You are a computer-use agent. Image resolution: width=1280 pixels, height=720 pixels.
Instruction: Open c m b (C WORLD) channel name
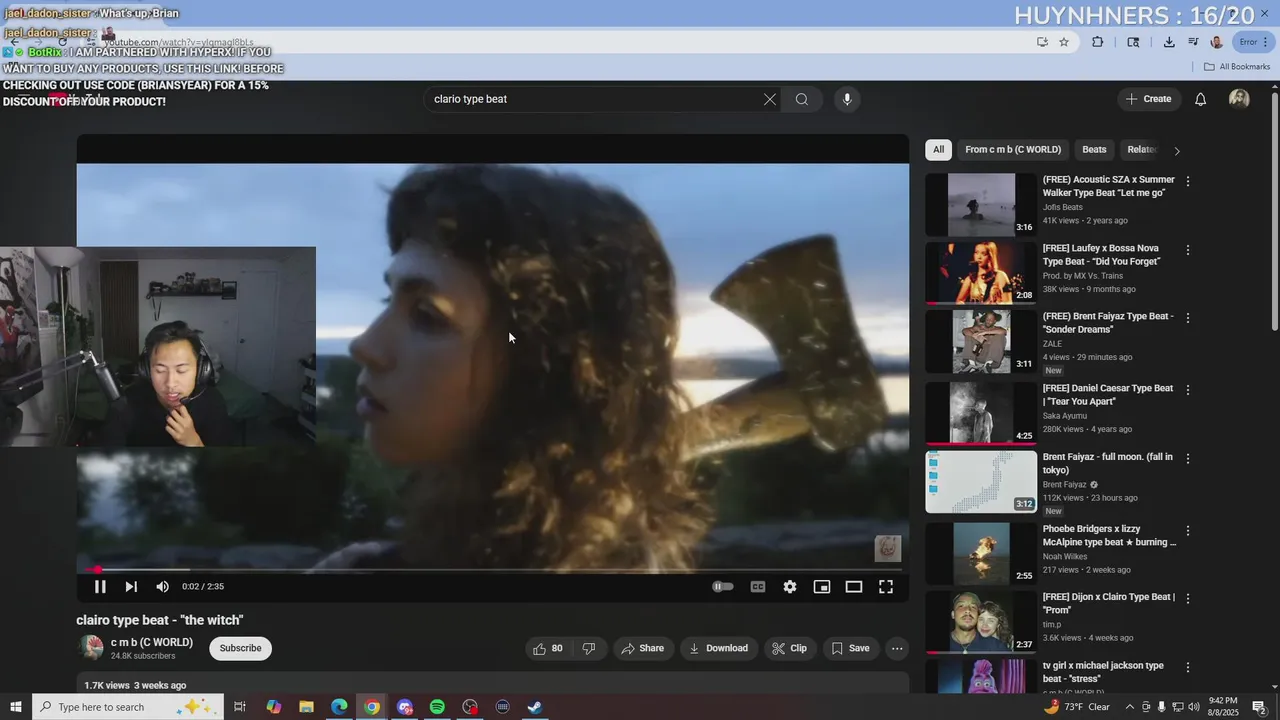click(152, 642)
